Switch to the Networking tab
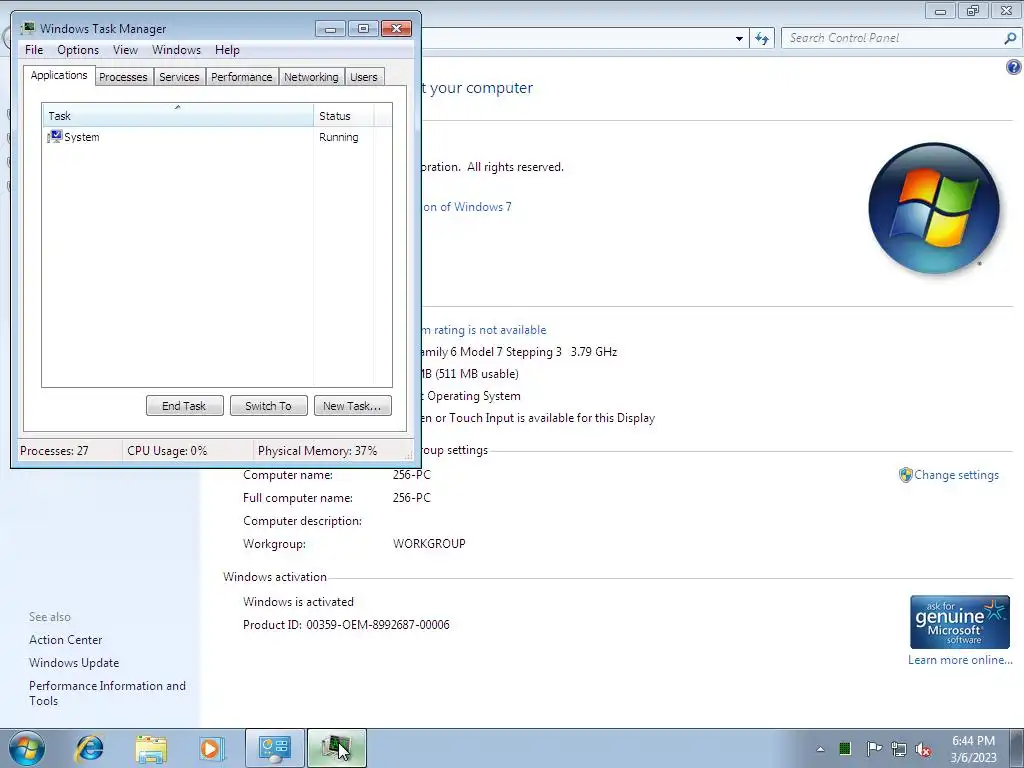Viewport: 1024px width, 768px height. 311,77
